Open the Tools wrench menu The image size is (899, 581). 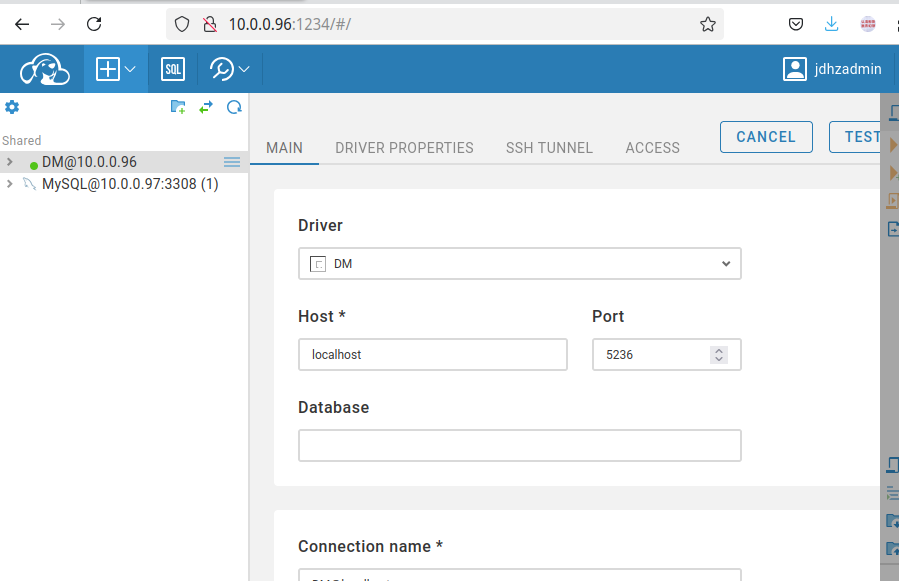(x=229, y=69)
